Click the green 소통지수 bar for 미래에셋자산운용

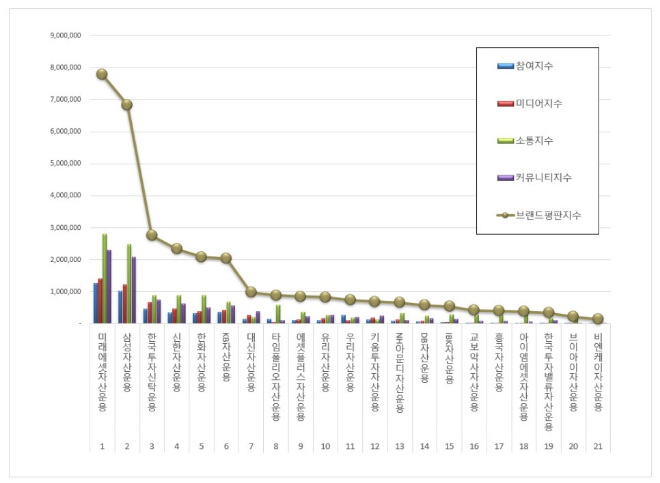tap(105, 278)
